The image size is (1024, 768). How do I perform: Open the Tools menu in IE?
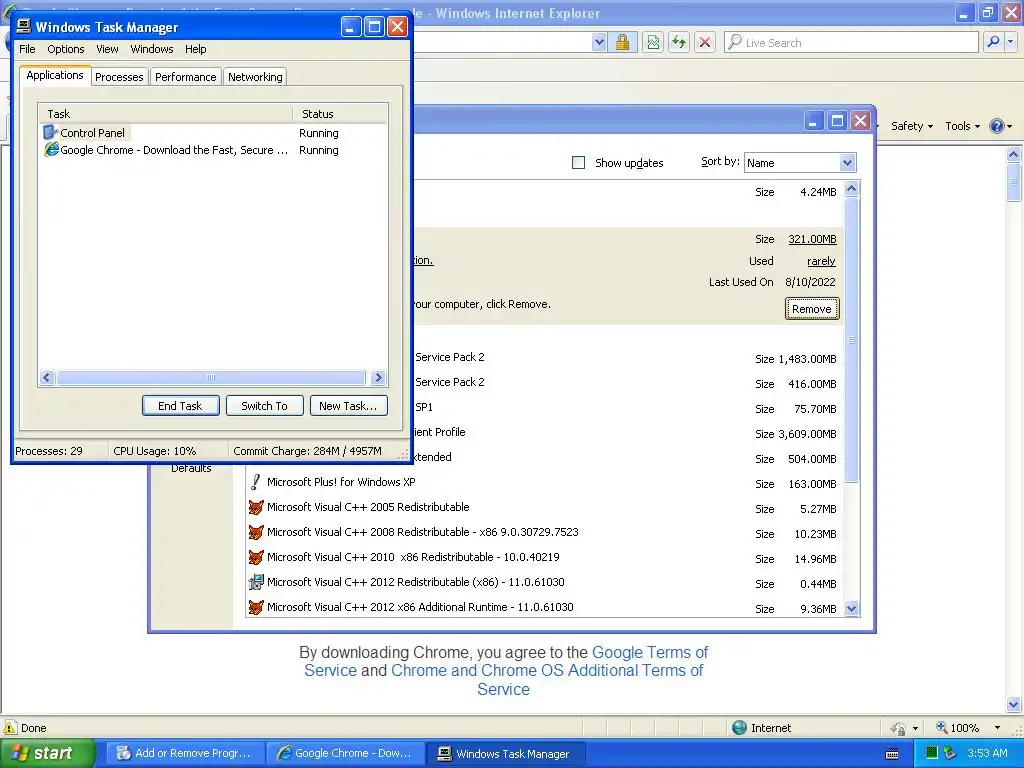pos(962,126)
